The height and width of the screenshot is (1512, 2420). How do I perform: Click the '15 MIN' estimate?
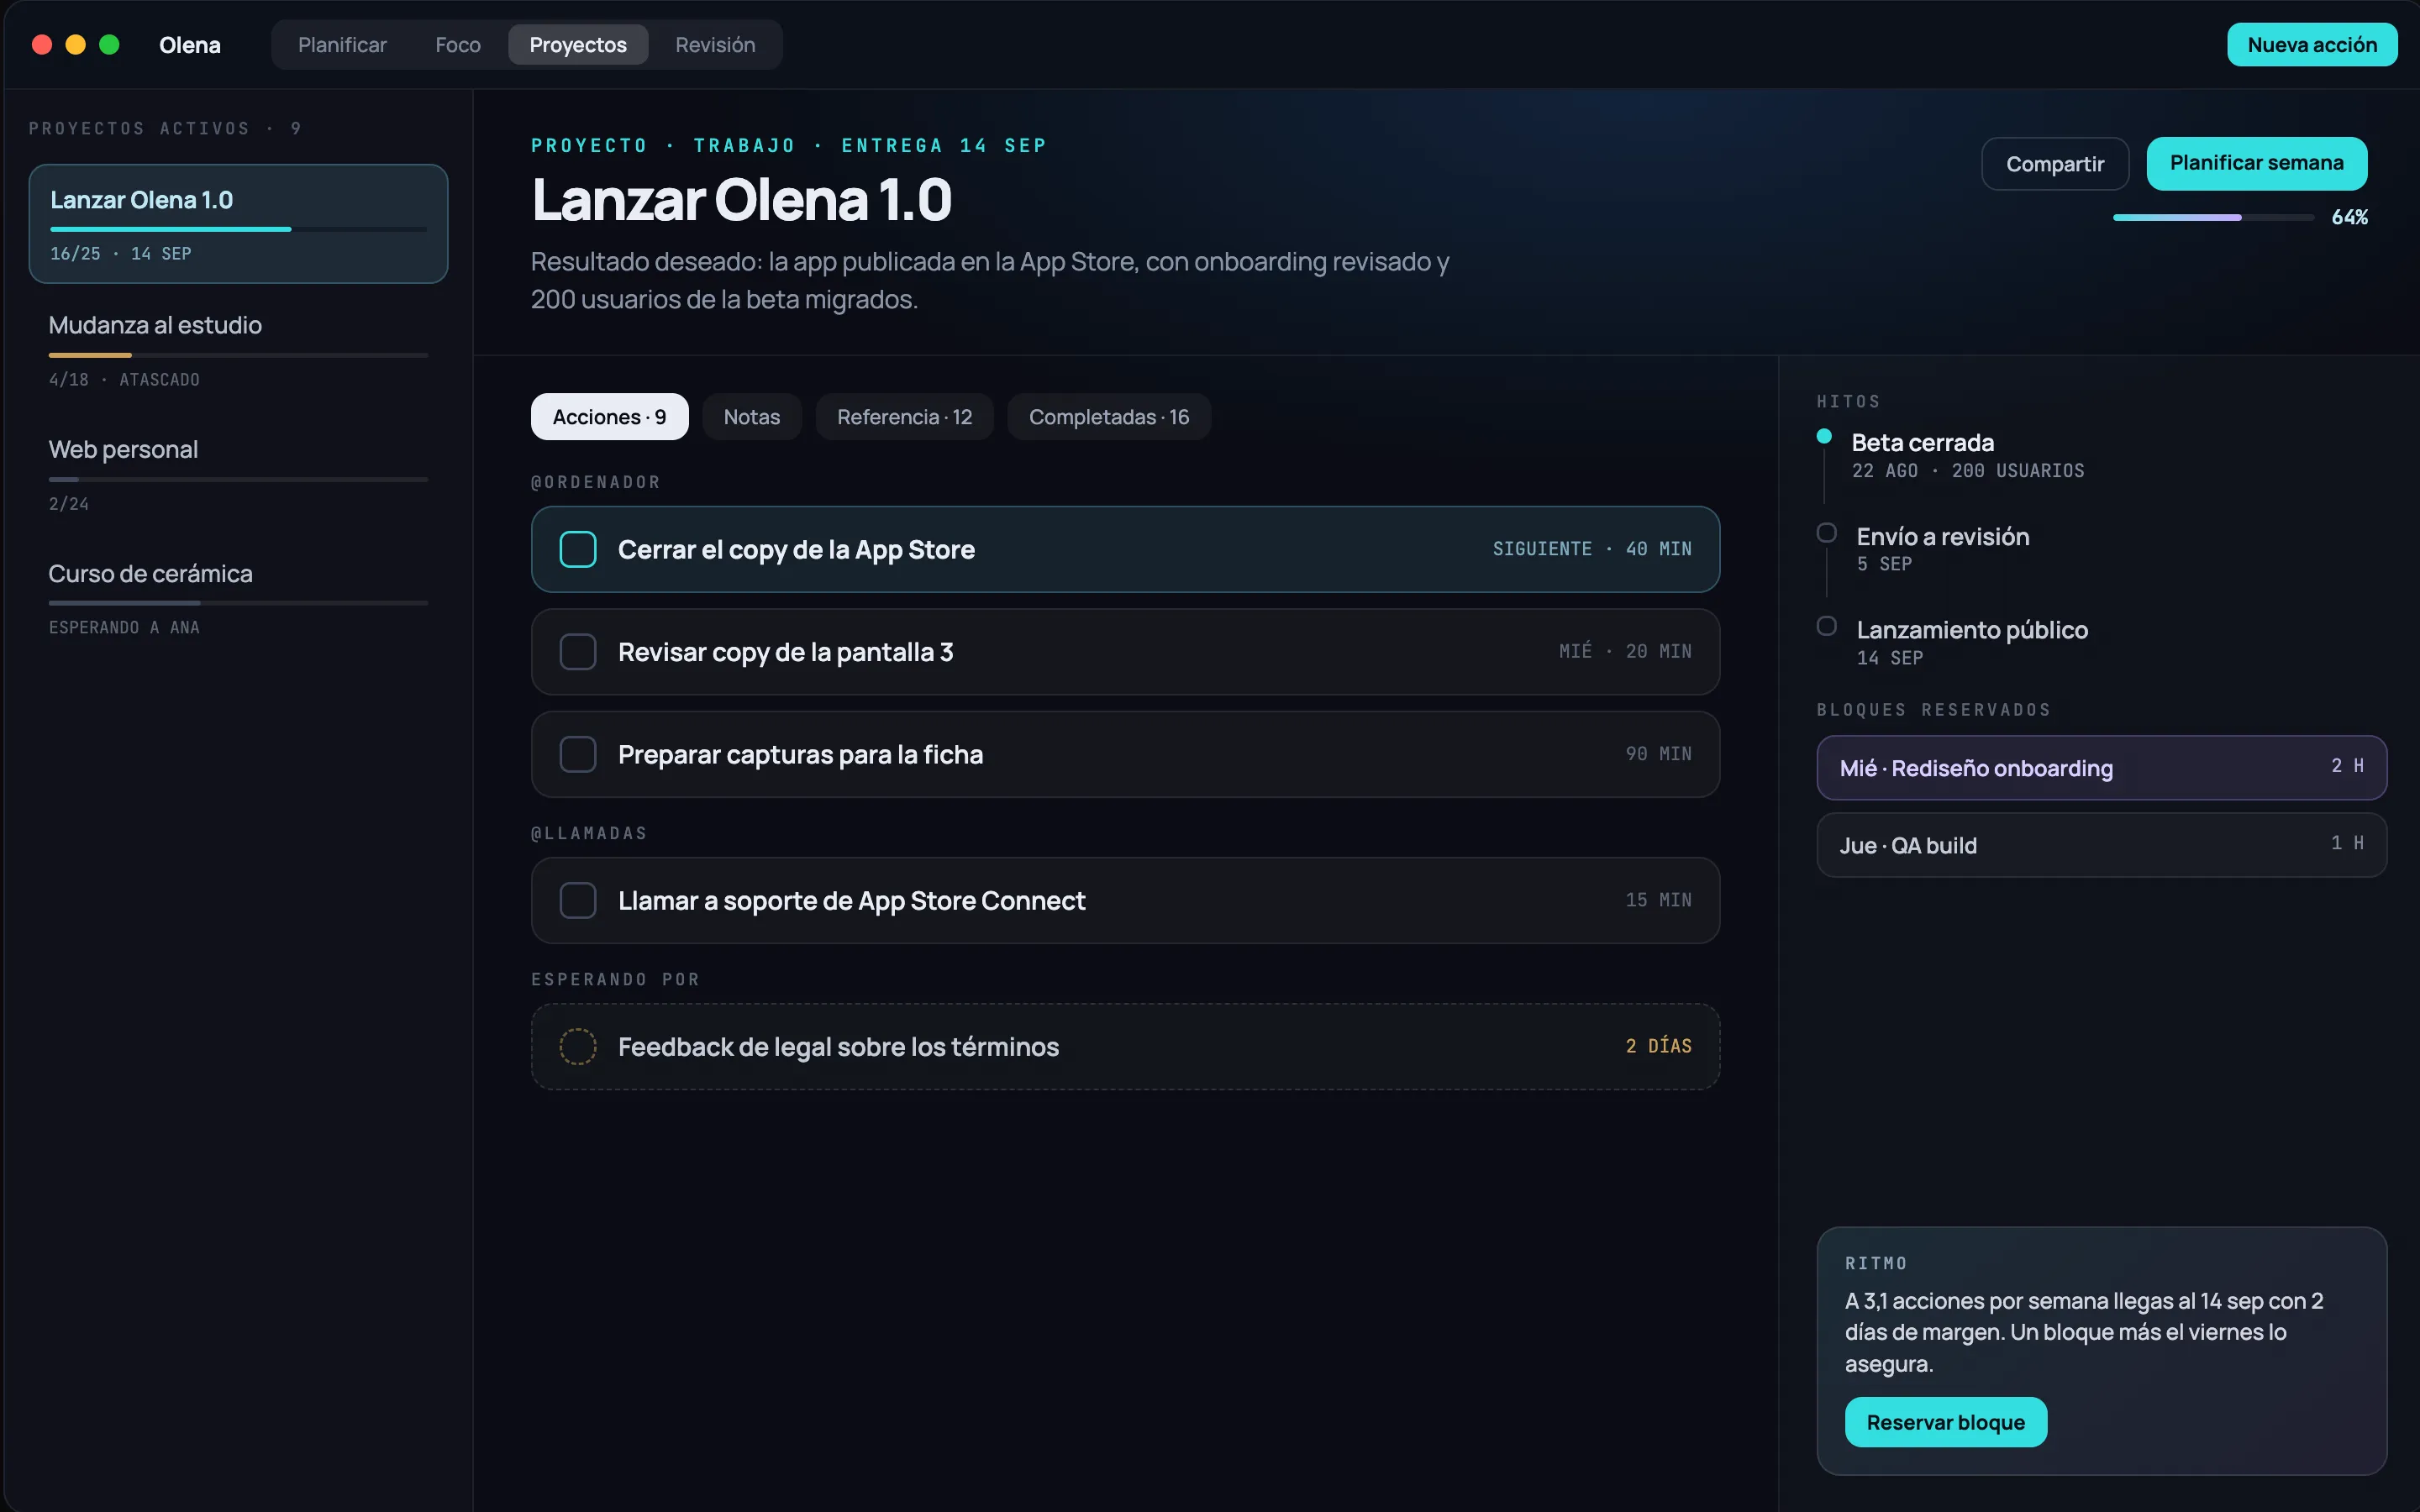(1659, 900)
